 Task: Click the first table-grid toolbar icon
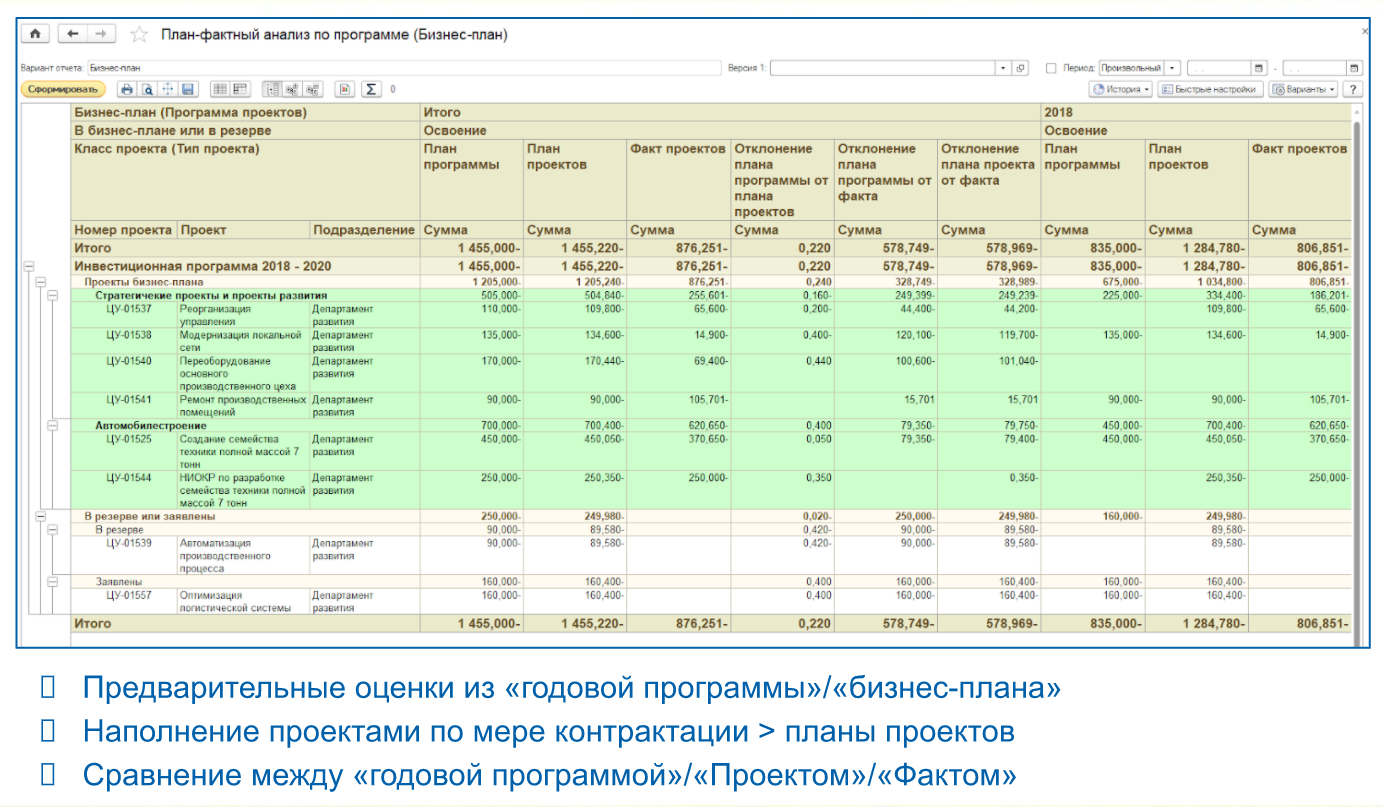[219, 89]
